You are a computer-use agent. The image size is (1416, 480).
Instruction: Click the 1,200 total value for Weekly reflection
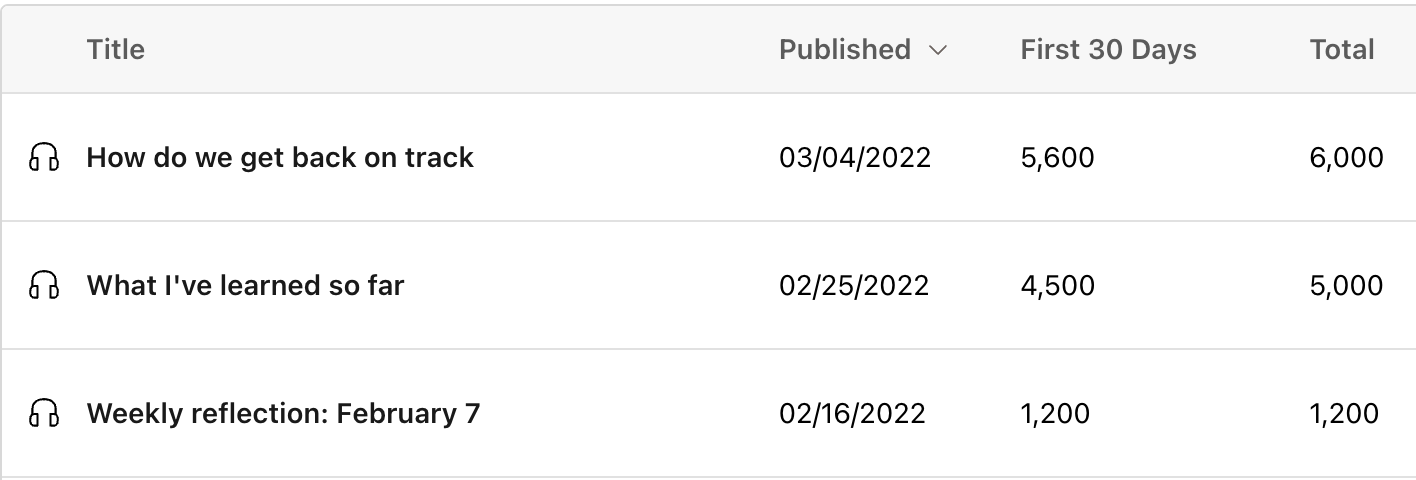(1344, 413)
